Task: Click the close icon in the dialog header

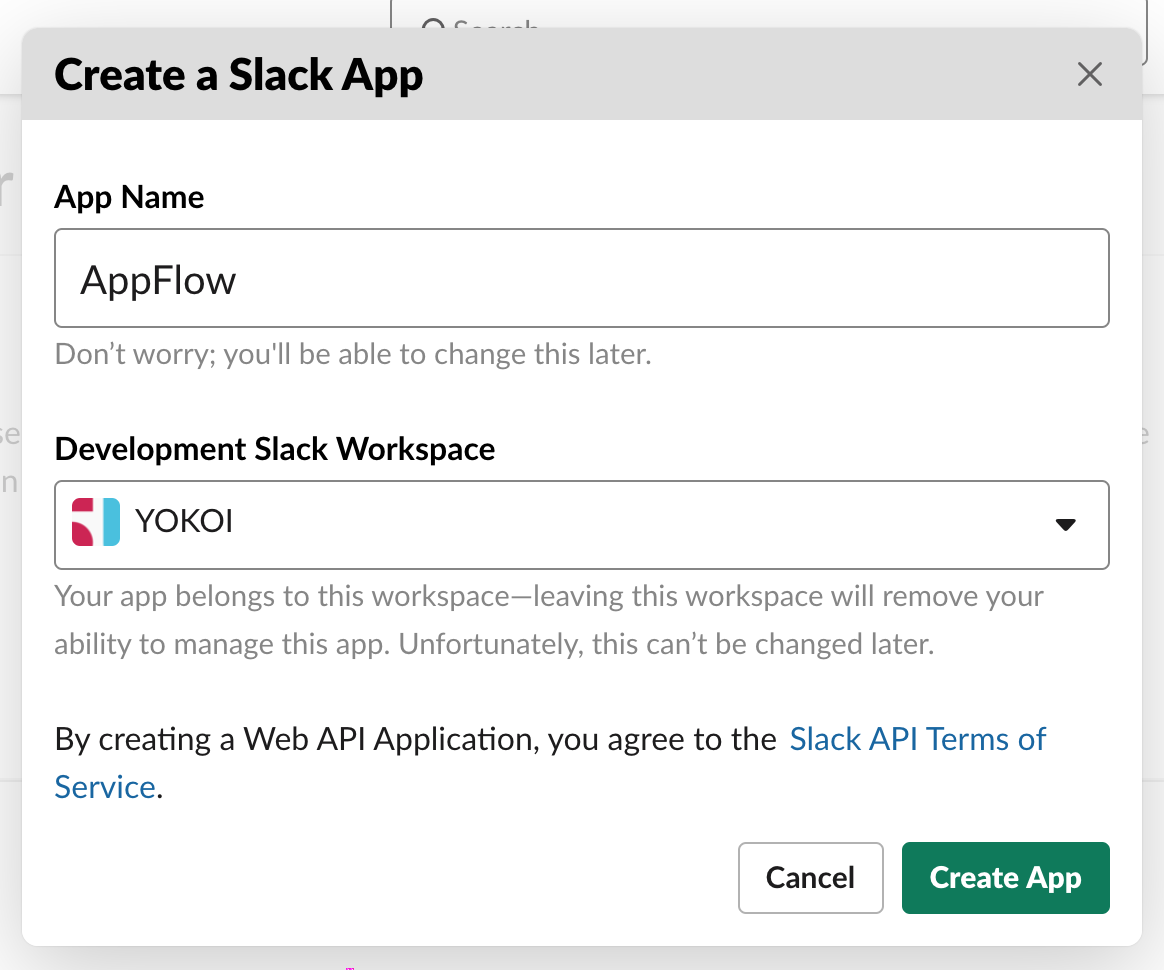Action: point(1089,74)
